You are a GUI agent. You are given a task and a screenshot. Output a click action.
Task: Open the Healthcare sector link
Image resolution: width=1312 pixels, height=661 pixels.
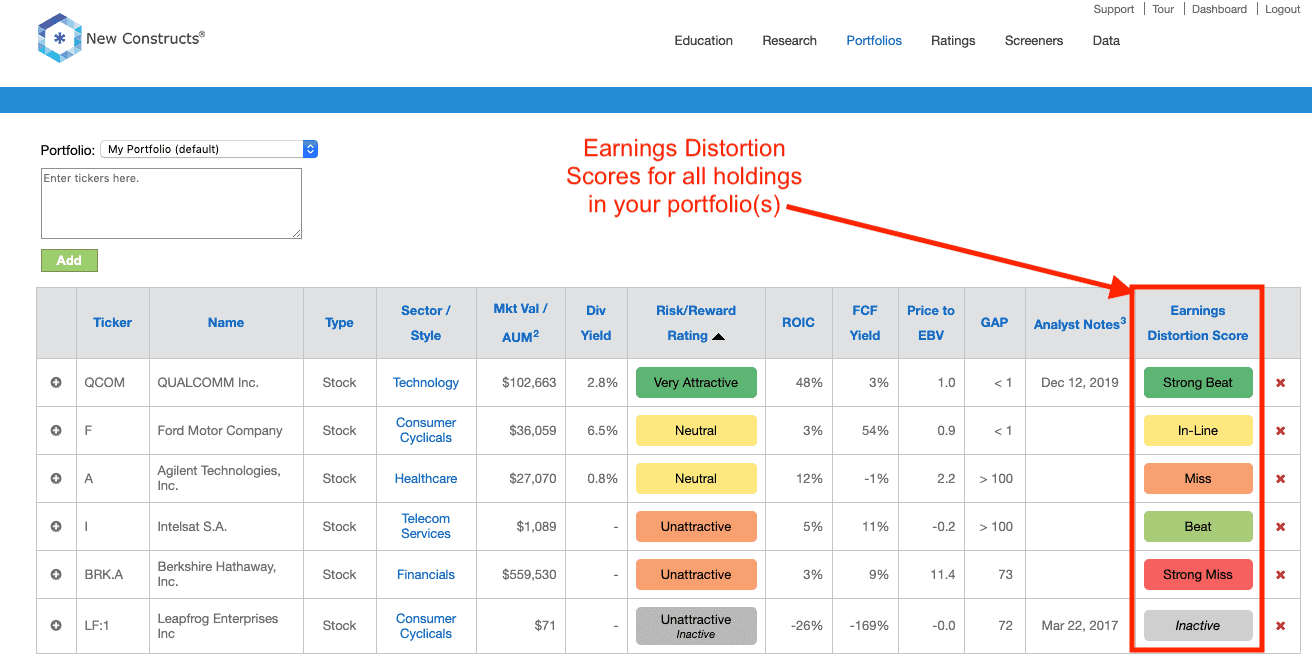426,479
